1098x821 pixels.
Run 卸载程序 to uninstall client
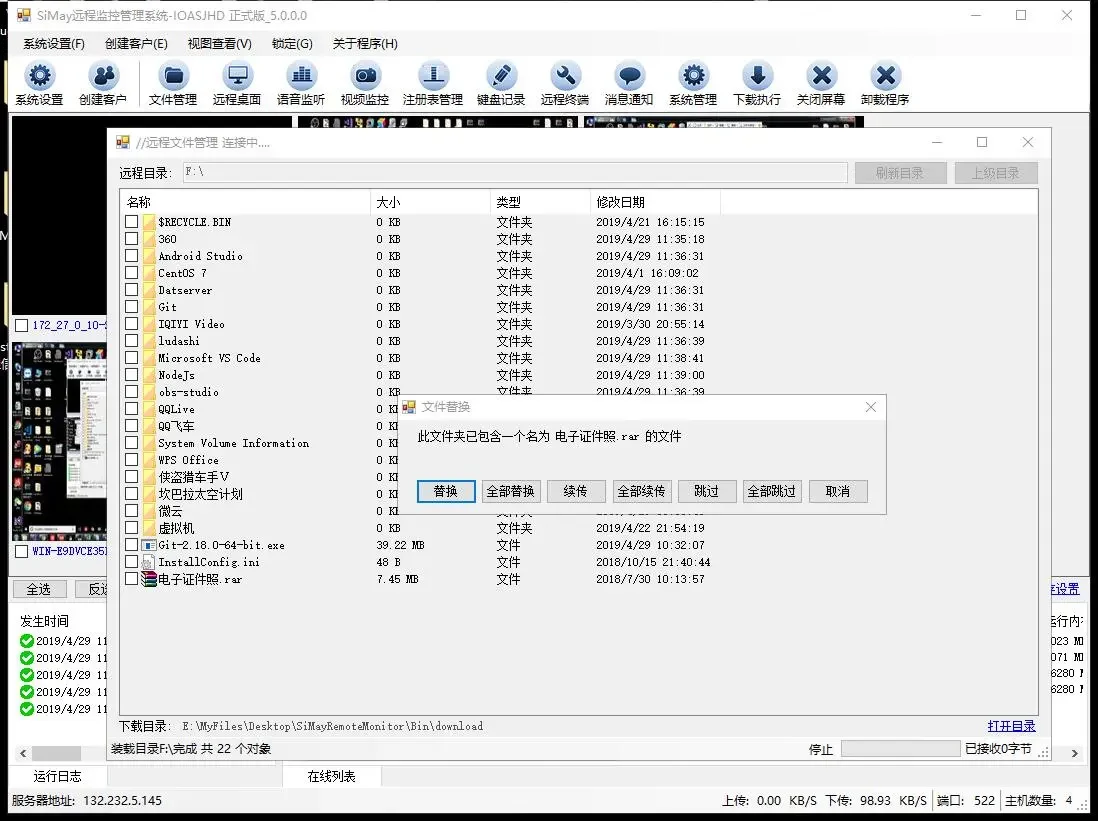coord(886,82)
